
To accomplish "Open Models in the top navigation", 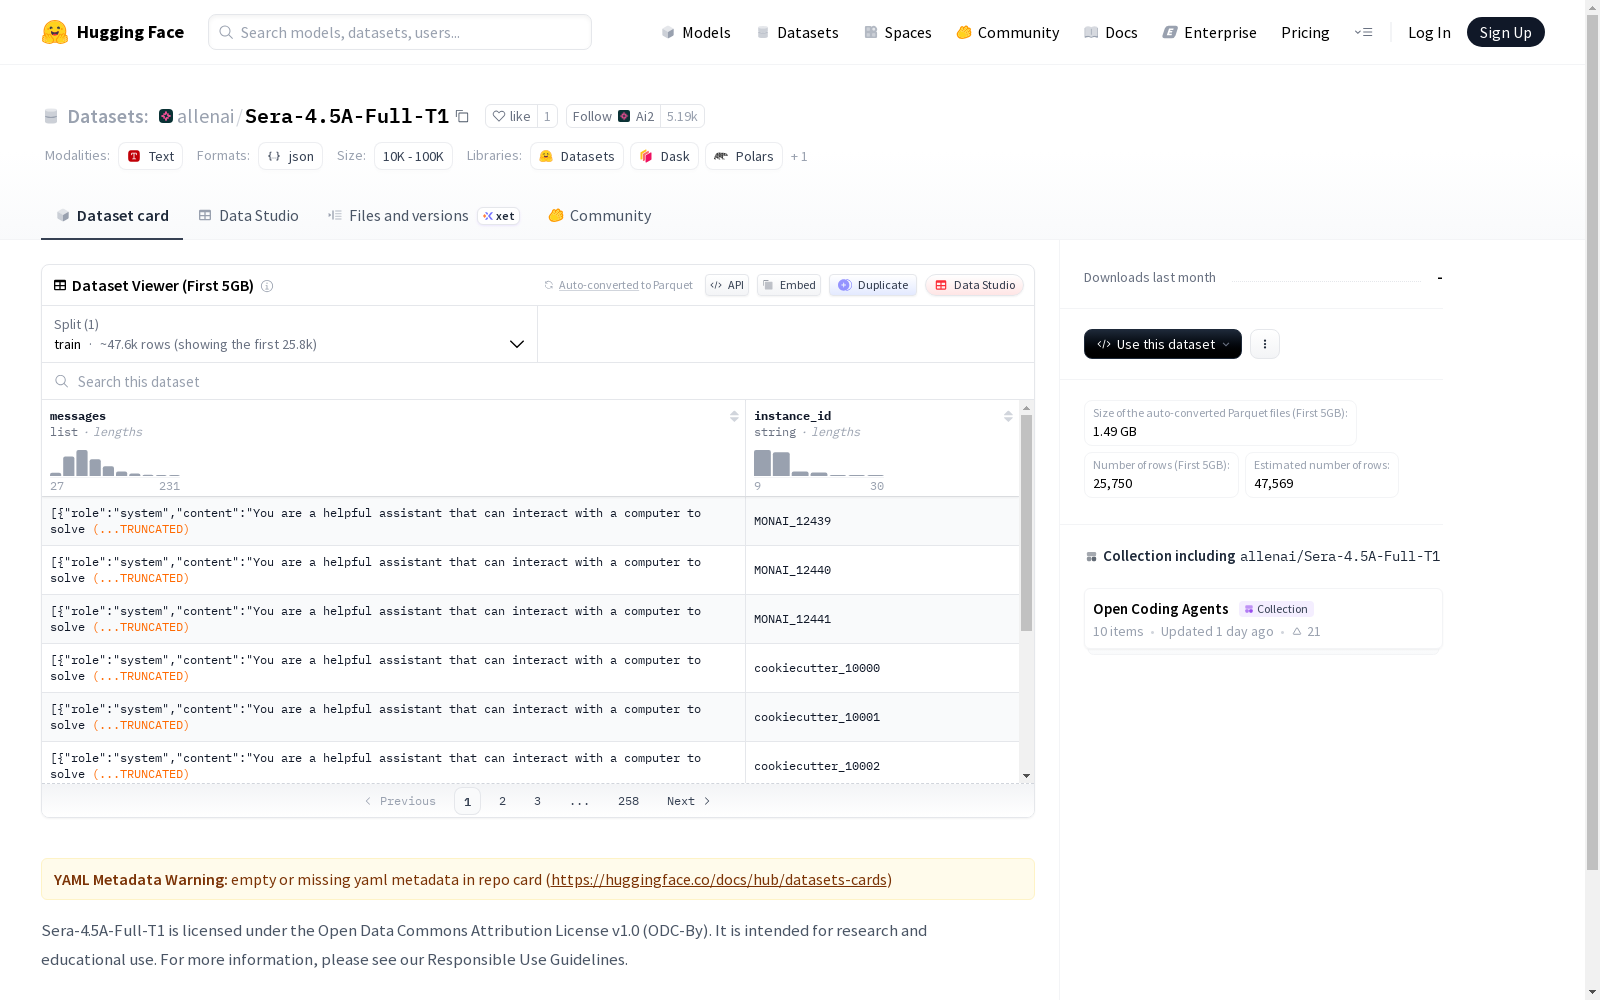I will (x=696, y=32).
